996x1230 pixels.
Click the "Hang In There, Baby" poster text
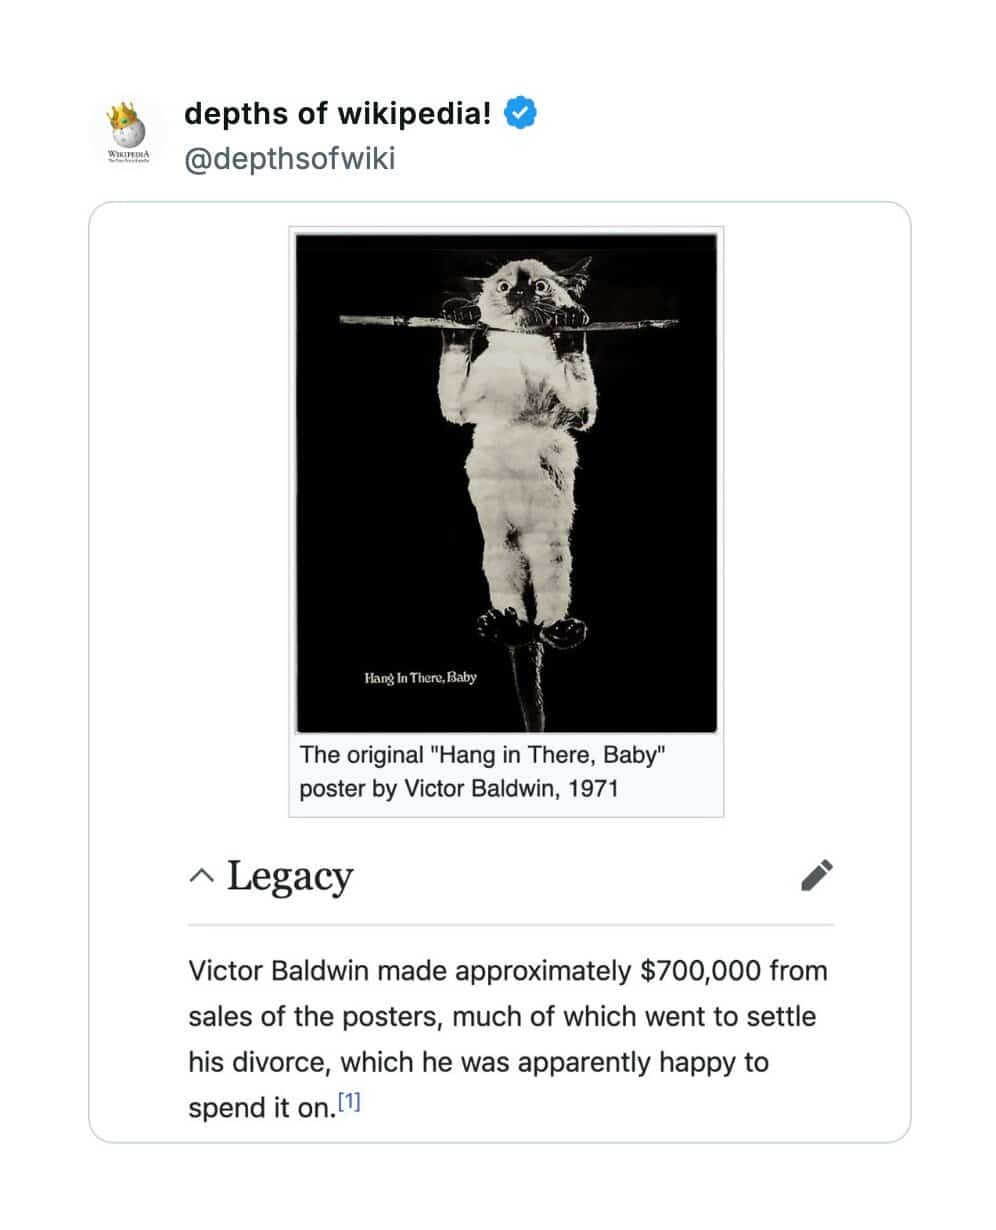[420, 678]
